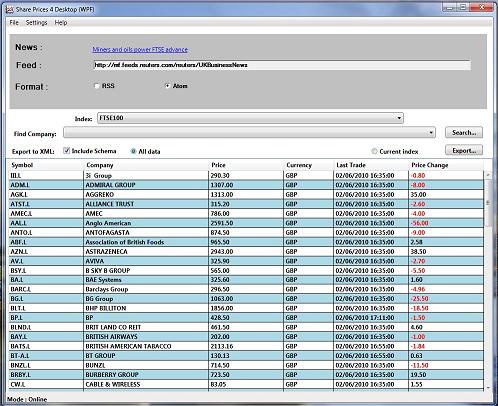
Task: Click the 17:11:00 last trade time for BP
Action: pos(371,318)
